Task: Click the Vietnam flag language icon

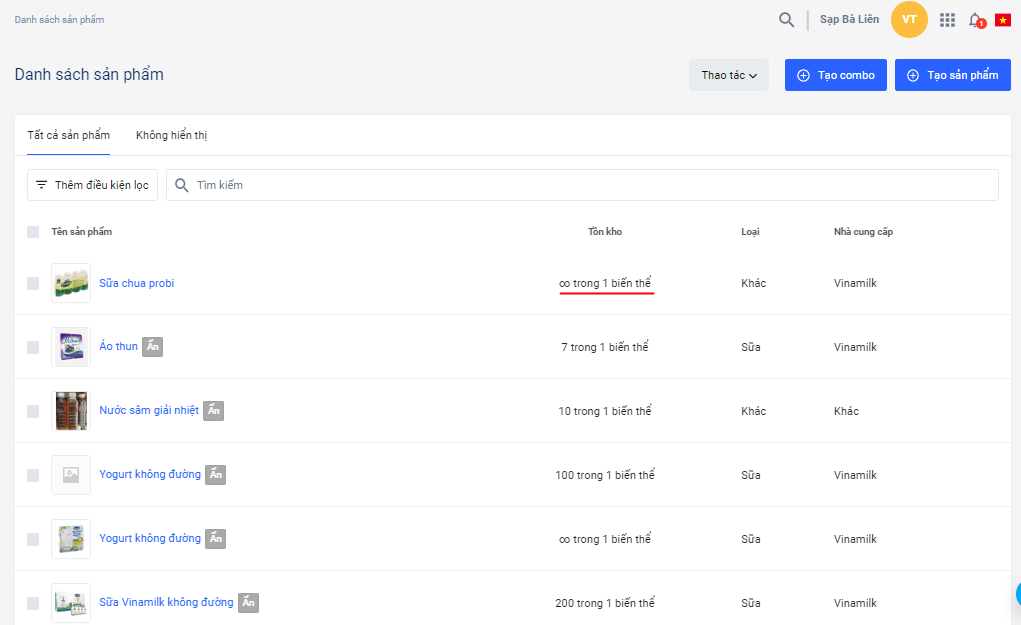Action: tap(1002, 20)
